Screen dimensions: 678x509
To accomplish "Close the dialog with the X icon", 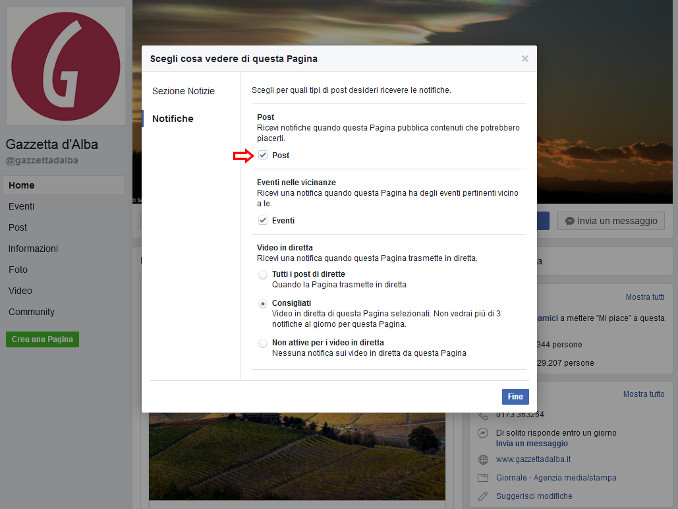I will click(x=525, y=59).
